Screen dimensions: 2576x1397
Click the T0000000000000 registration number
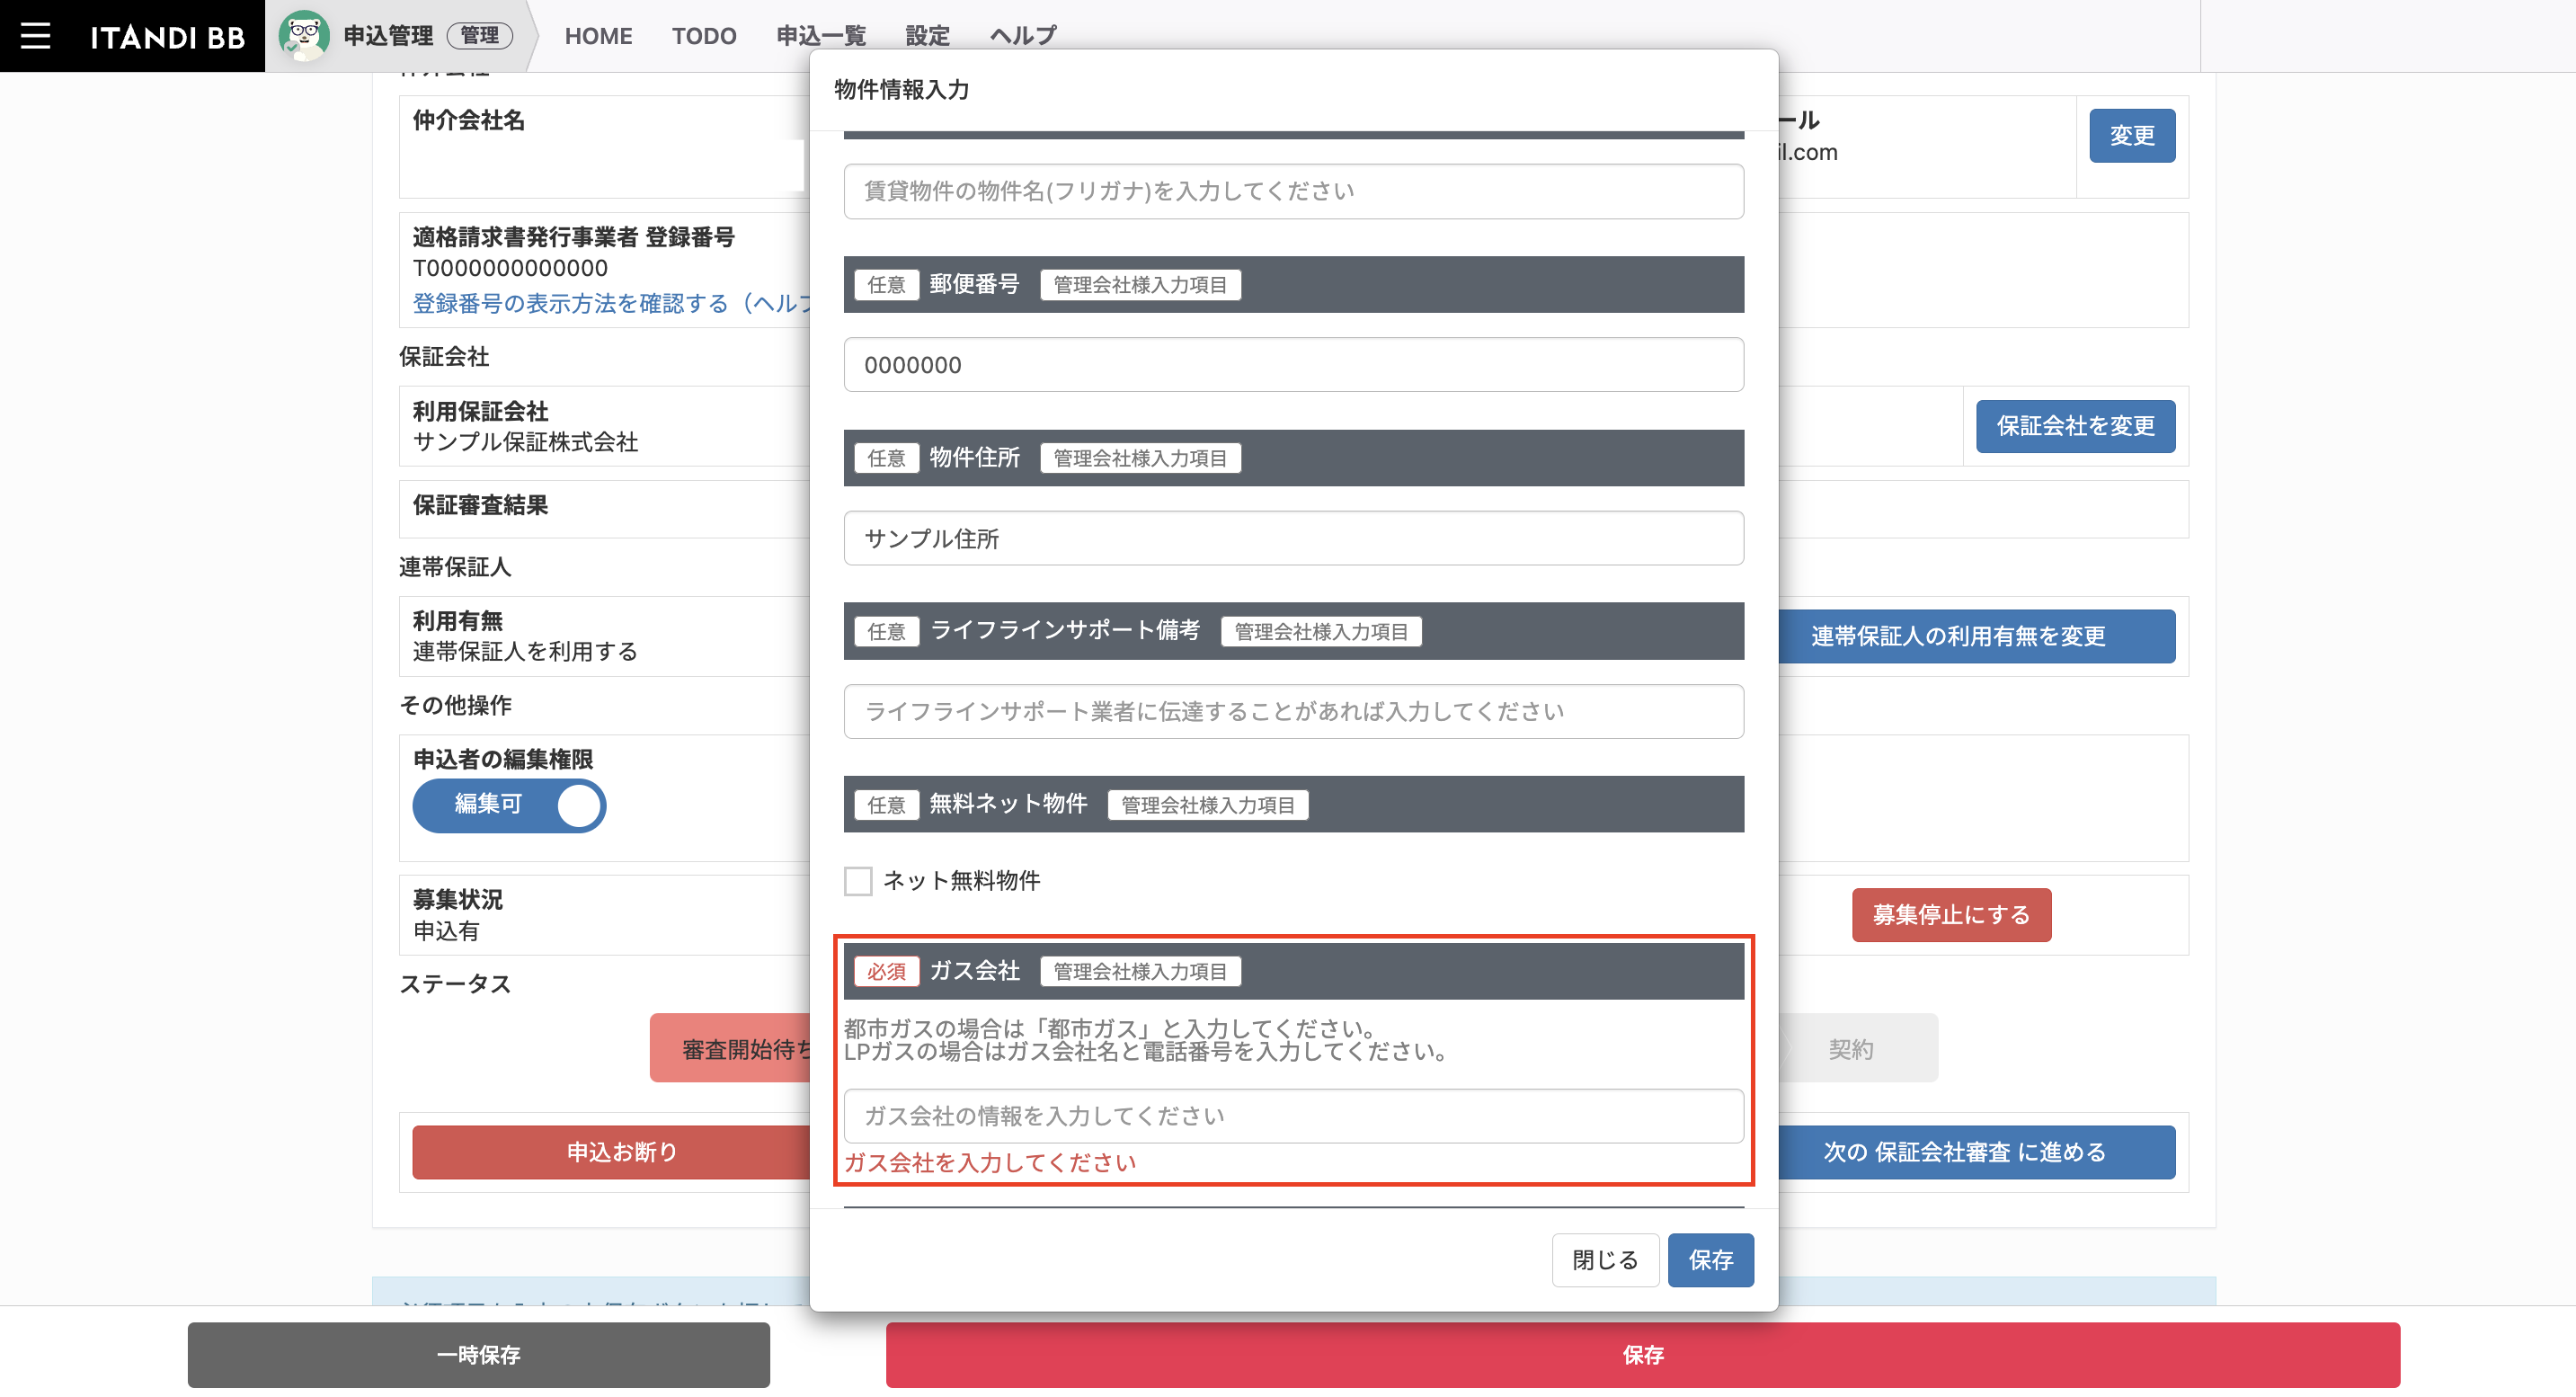pos(510,268)
